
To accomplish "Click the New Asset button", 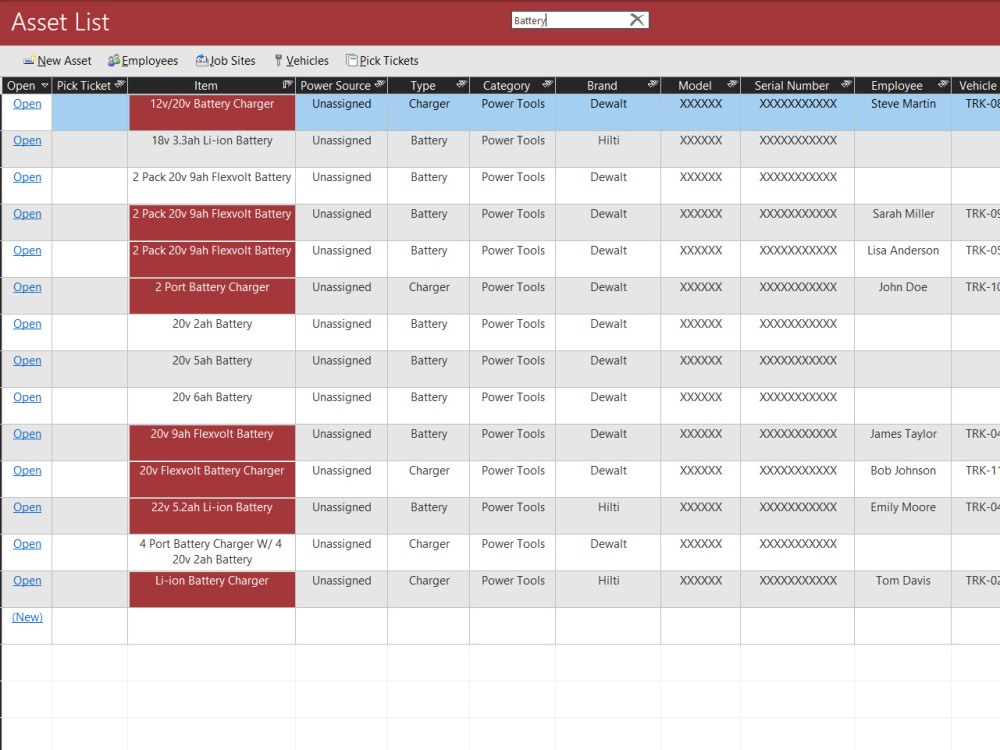I will coord(57,61).
